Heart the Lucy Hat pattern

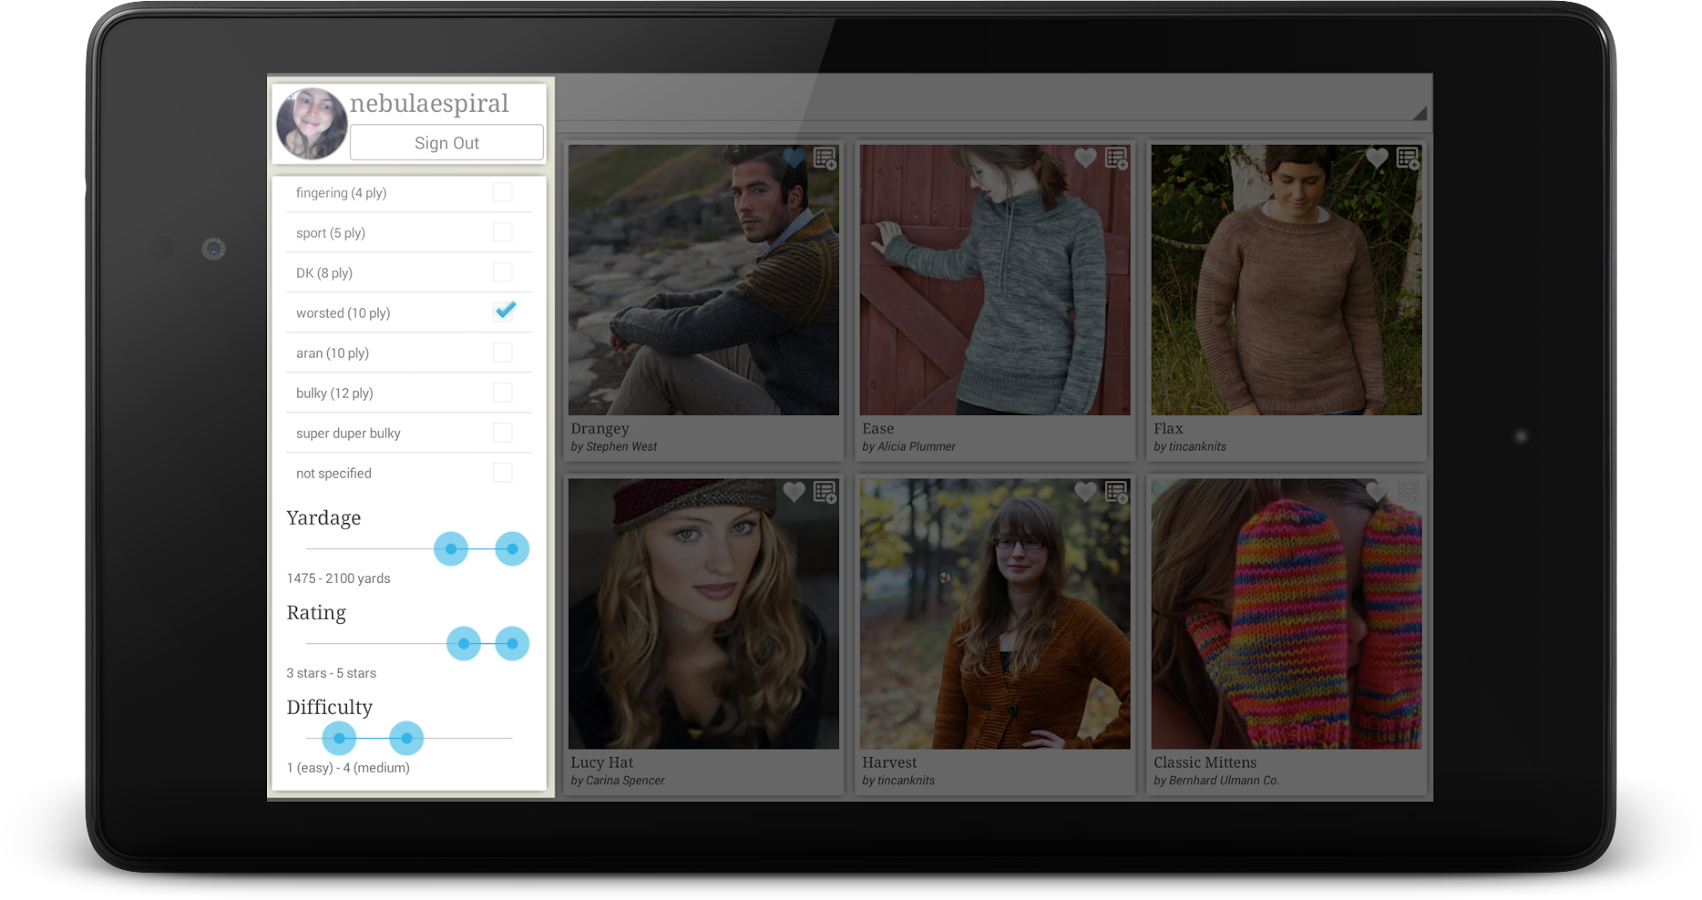click(x=794, y=492)
